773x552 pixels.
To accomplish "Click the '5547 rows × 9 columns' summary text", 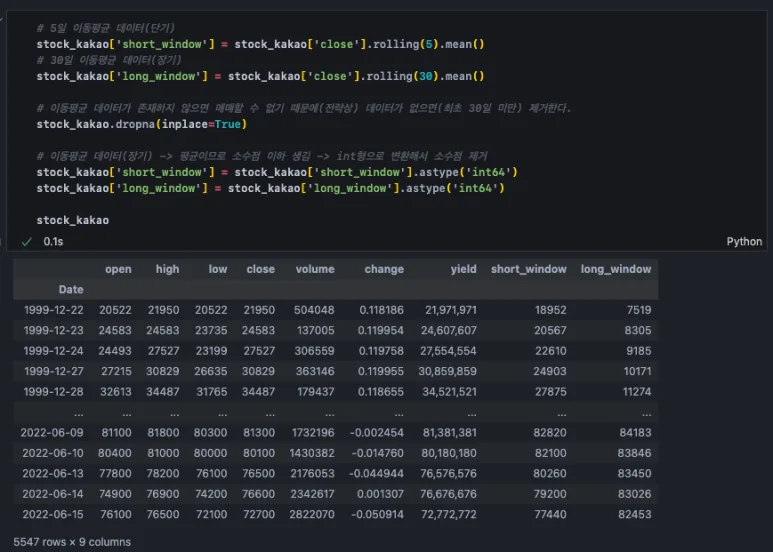I will click(x=72, y=542).
